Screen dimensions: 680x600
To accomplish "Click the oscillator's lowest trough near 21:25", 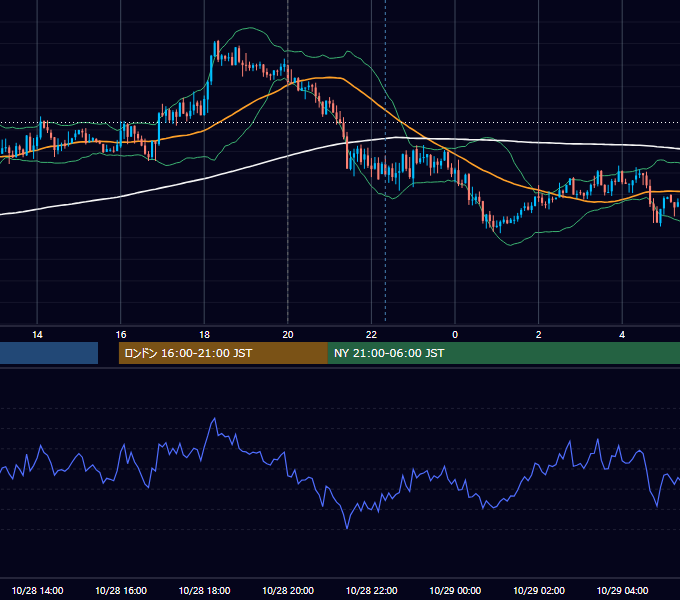I will pyautogui.click(x=347, y=528).
